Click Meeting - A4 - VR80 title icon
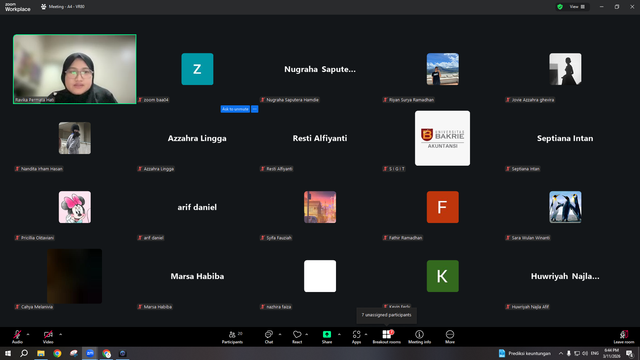This screenshot has height=360, width=640. pyautogui.click(x=43, y=7)
